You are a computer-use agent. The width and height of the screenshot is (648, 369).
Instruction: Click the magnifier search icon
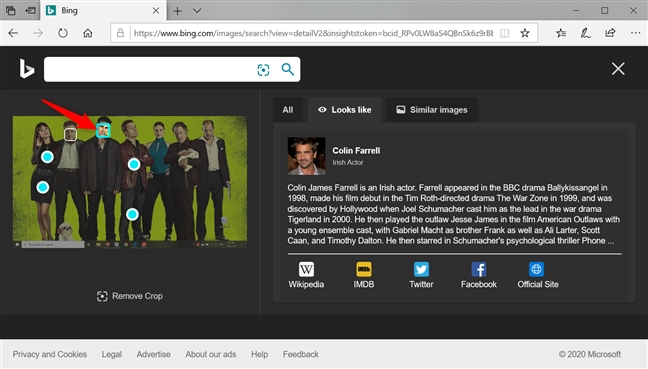point(288,69)
